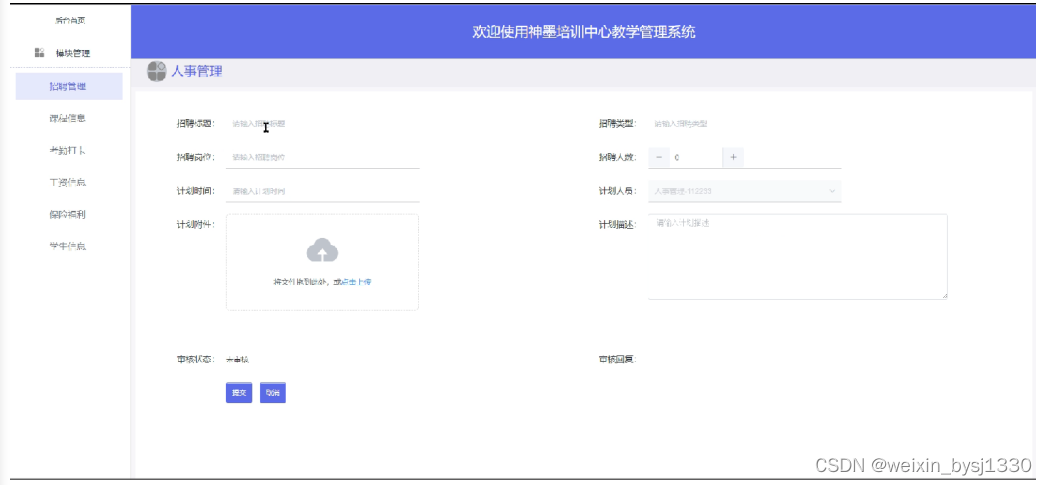Open 保险福利 in the sidebar

pyautogui.click(x=68, y=214)
